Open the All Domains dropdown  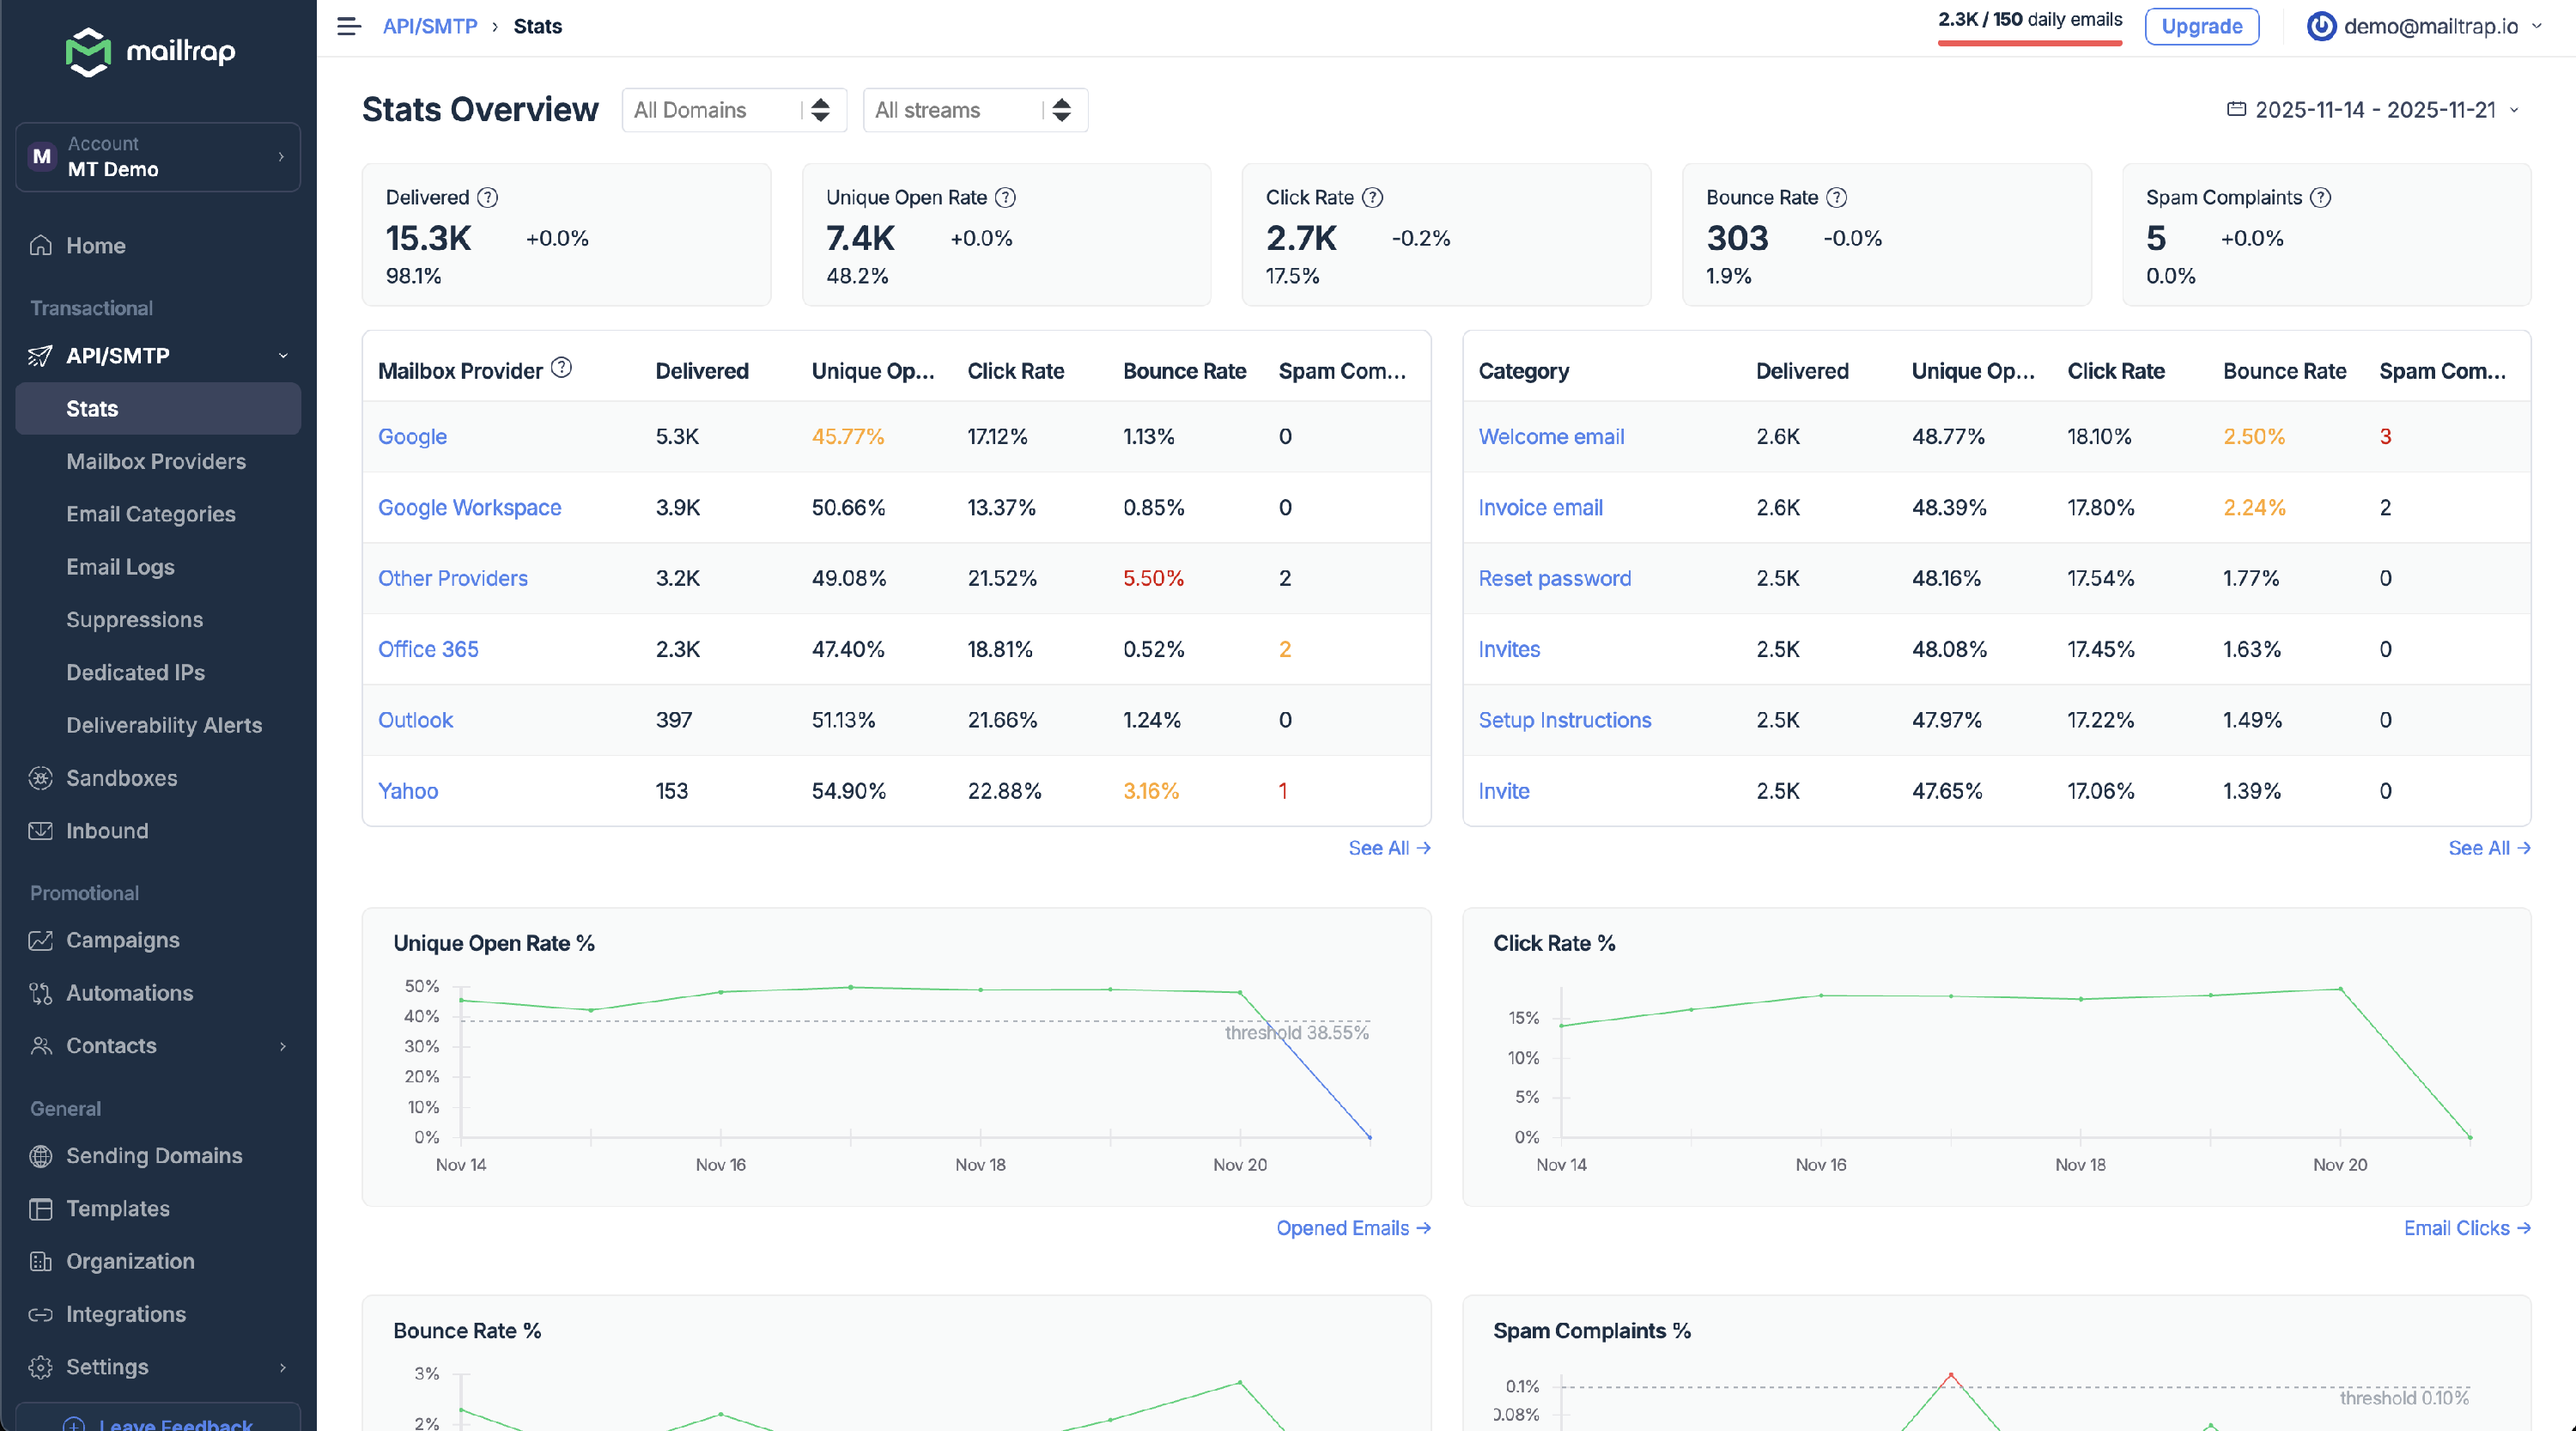733,110
